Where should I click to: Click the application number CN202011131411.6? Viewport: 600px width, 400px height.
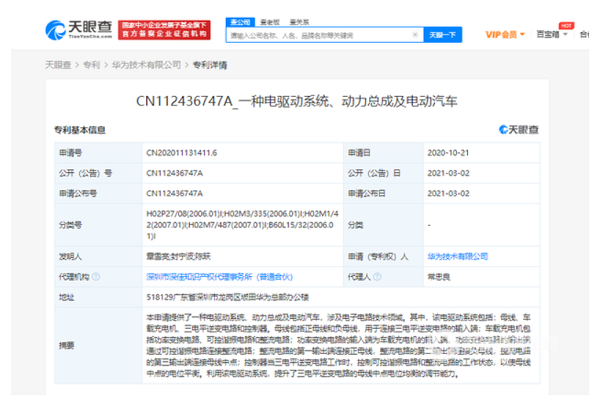coord(182,153)
